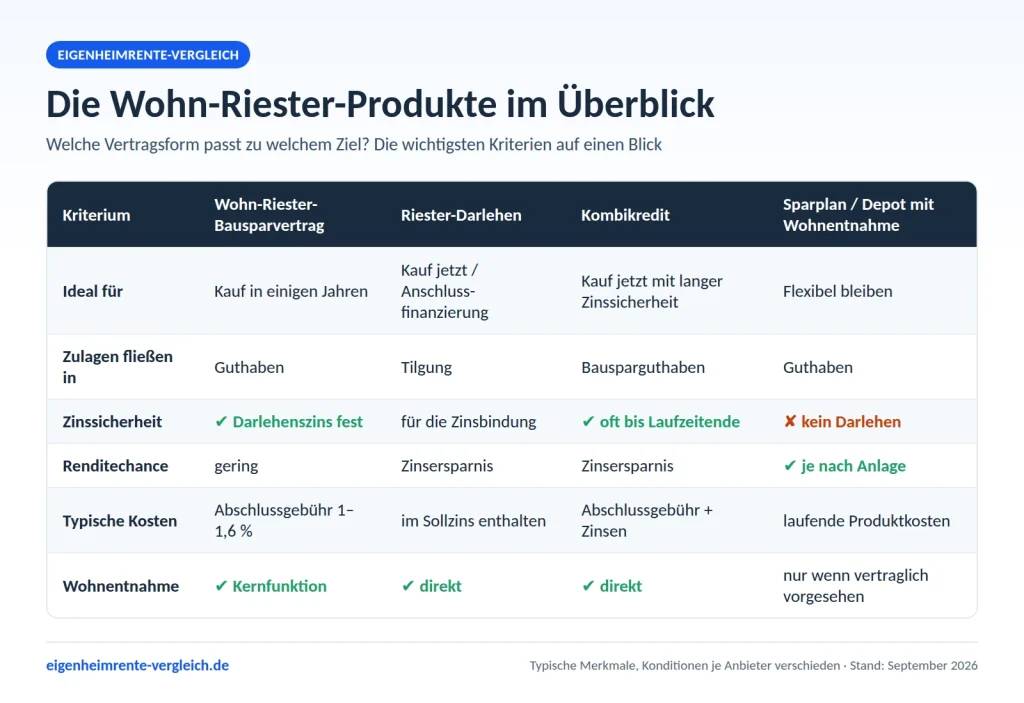The image size is (1024, 703).
Task: Click the Zulagen fließen in row label
Action: click(x=118, y=367)
